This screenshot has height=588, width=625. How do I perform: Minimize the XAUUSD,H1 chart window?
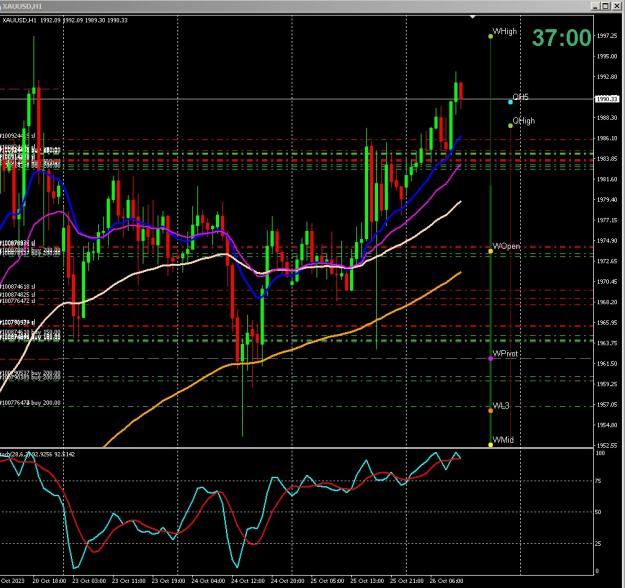point(596,6)
